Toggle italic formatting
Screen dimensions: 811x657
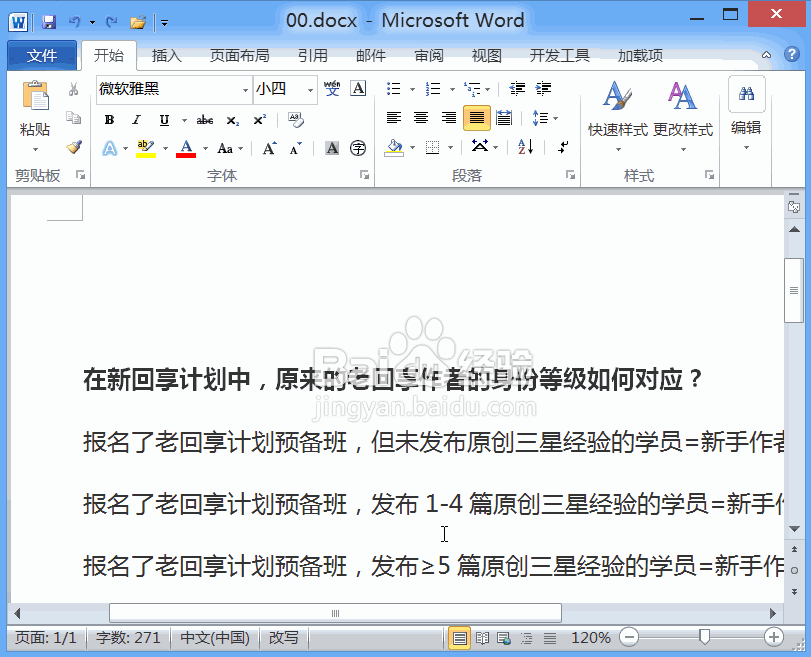(135, 119)
